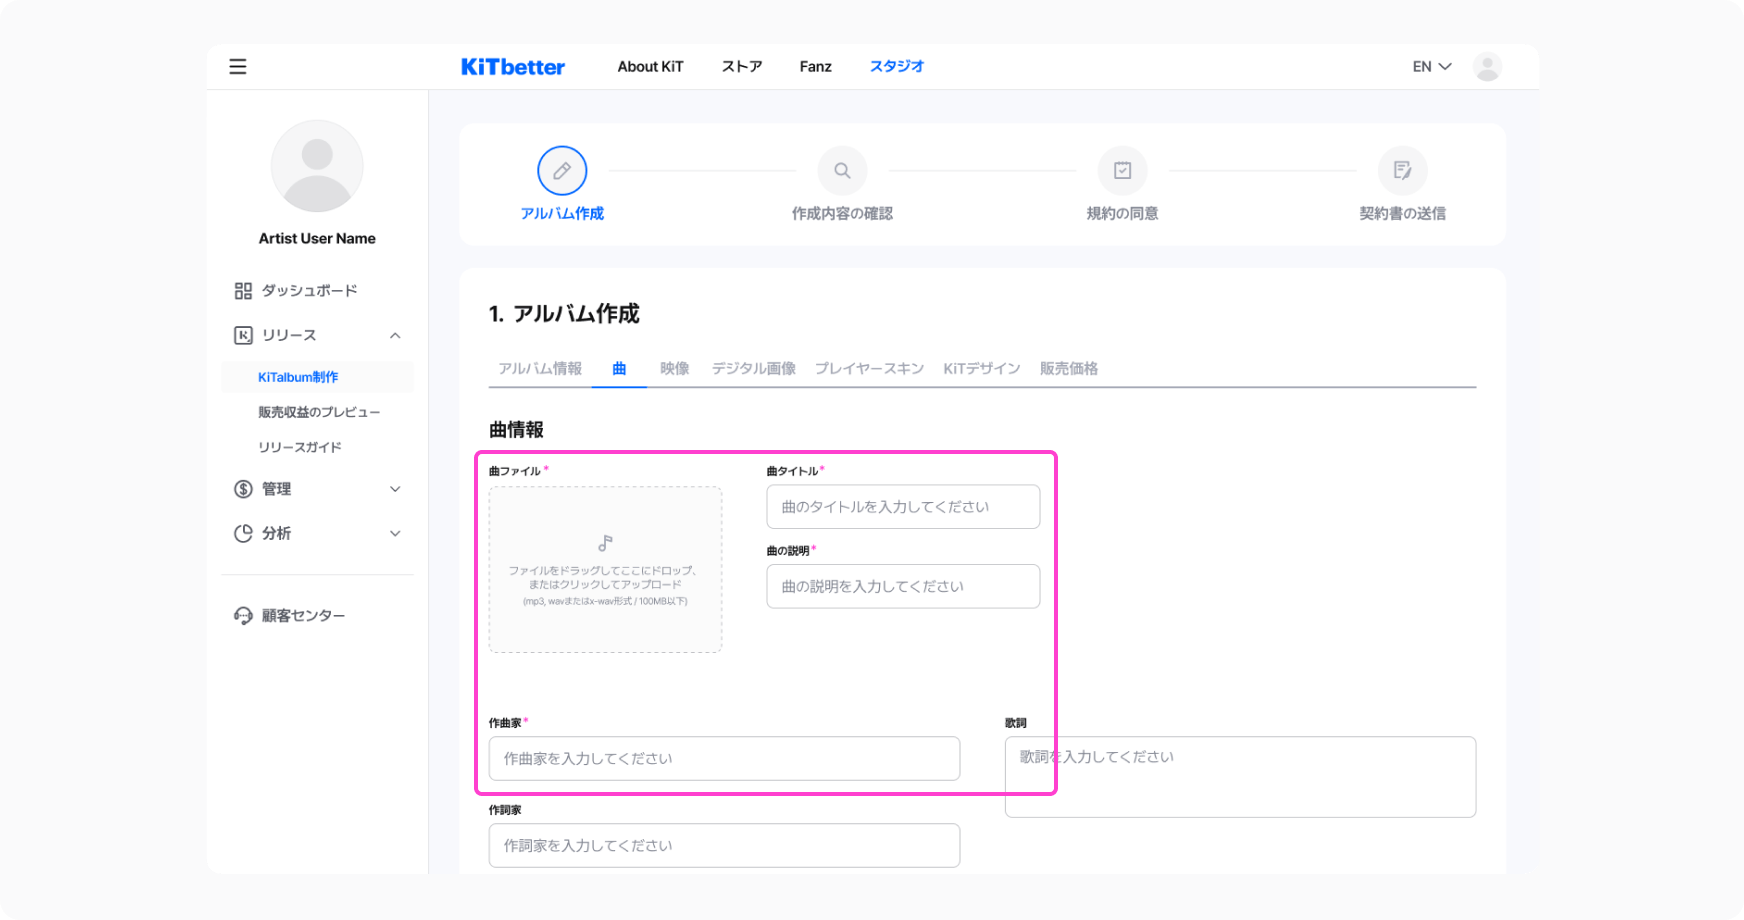Expand the 分析 sidebar section
The height and width of the screenshot is (920, 1744).
(x=395, y=534)
